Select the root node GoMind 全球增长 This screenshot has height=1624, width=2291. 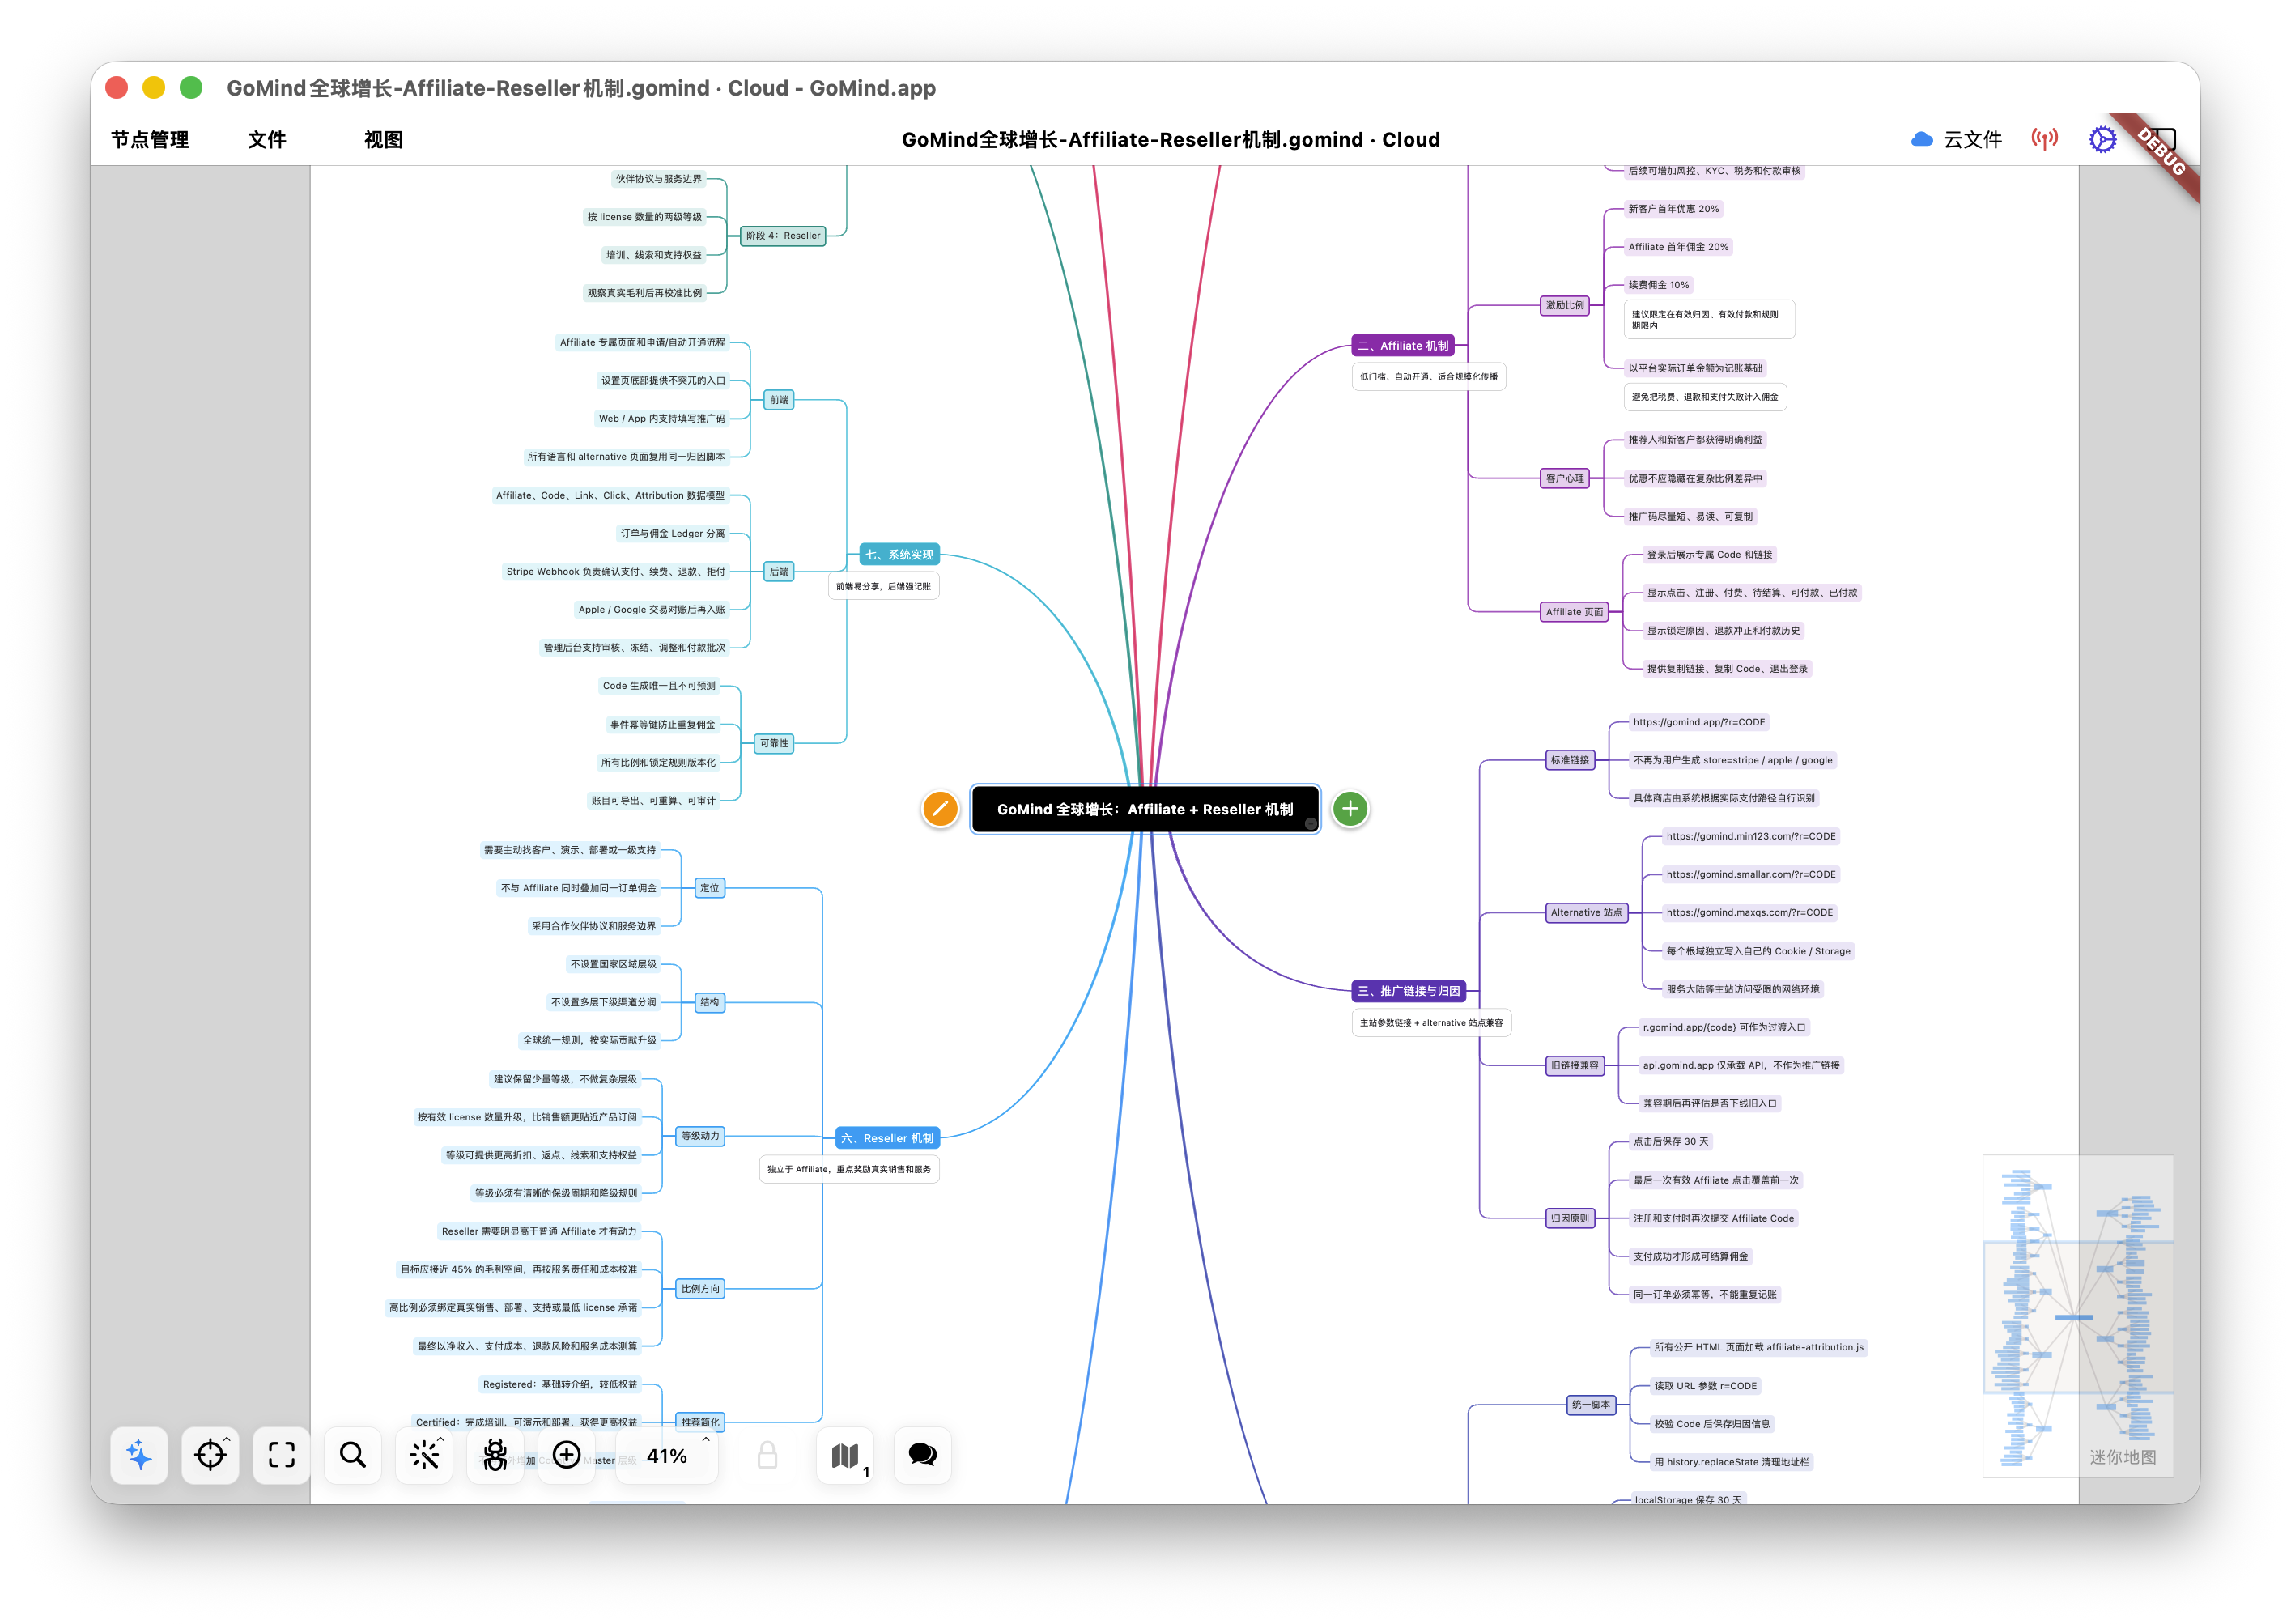tap(1145, 809)
